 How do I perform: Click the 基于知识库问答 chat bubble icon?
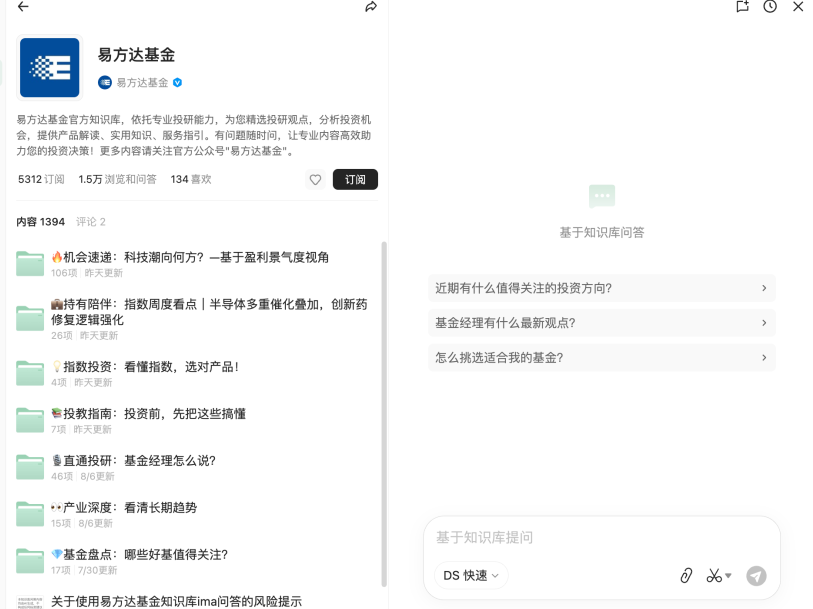[602, 196]
